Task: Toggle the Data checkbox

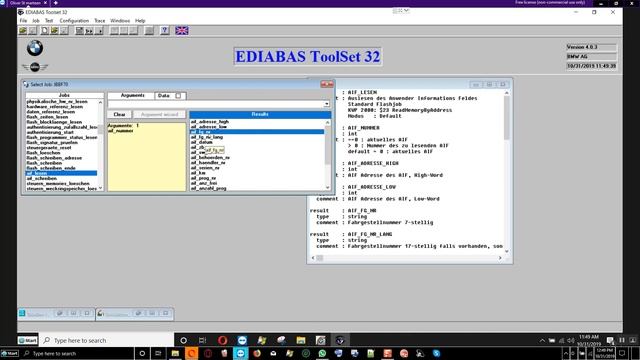Action: pos(178,96)
